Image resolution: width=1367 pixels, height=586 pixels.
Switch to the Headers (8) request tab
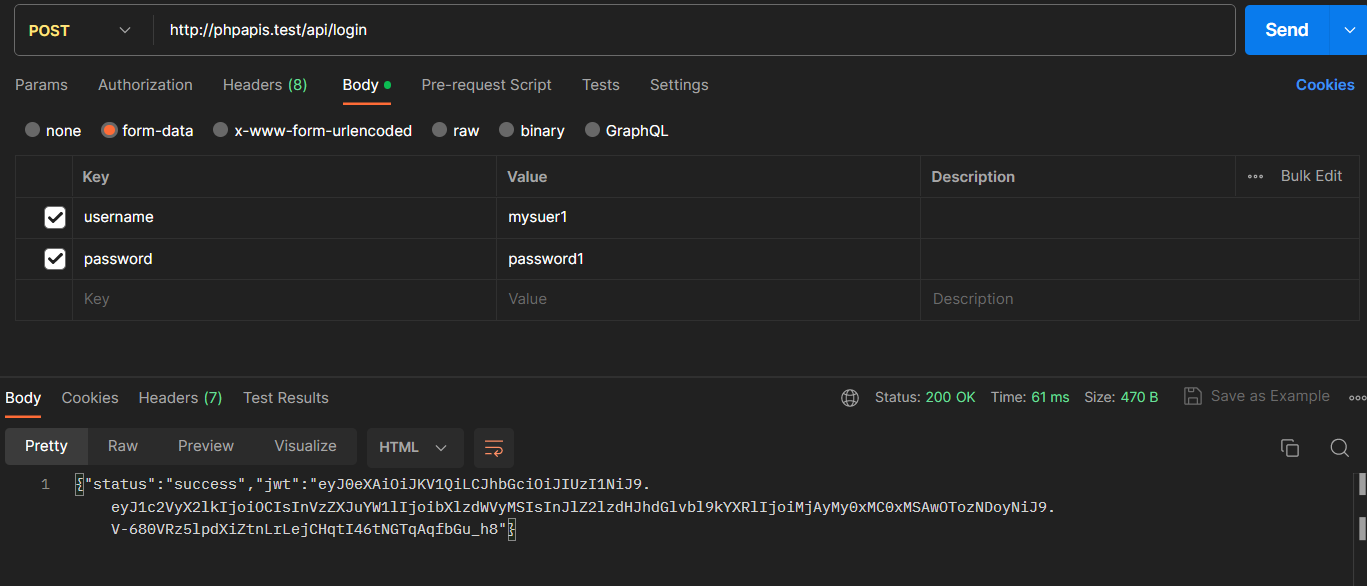265,85
